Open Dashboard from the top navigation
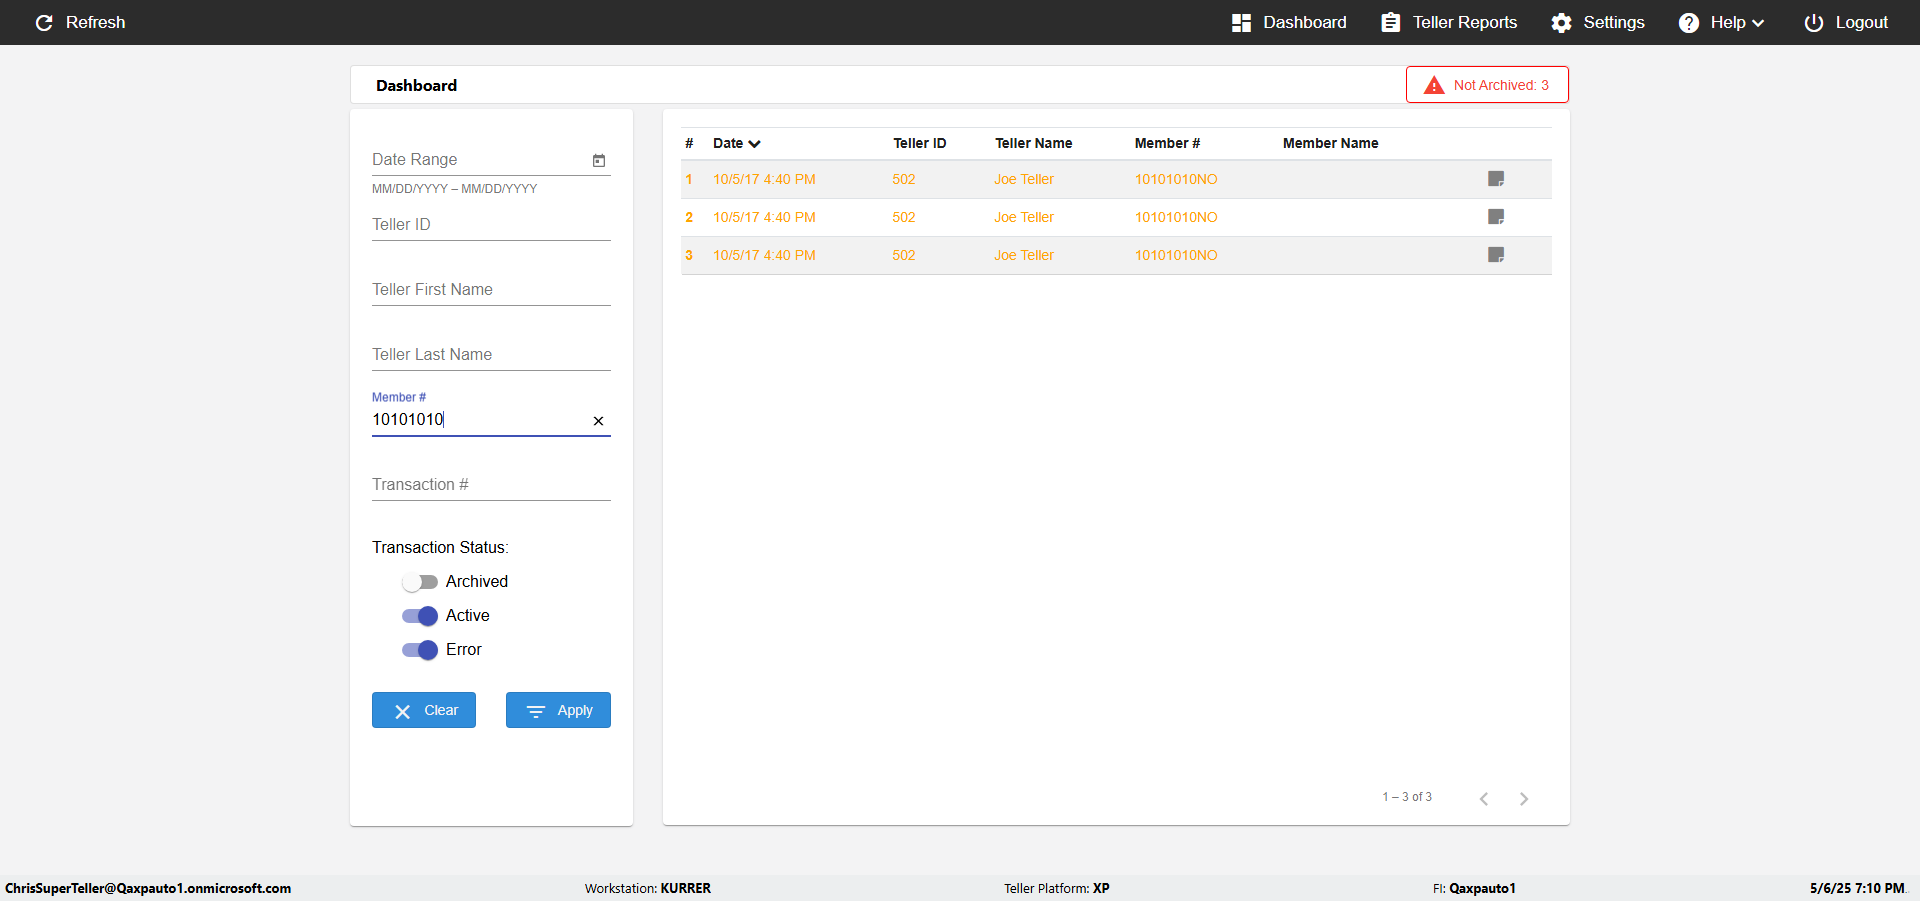This screenshot has height=901, width=1920. (x=1289, y=22)
